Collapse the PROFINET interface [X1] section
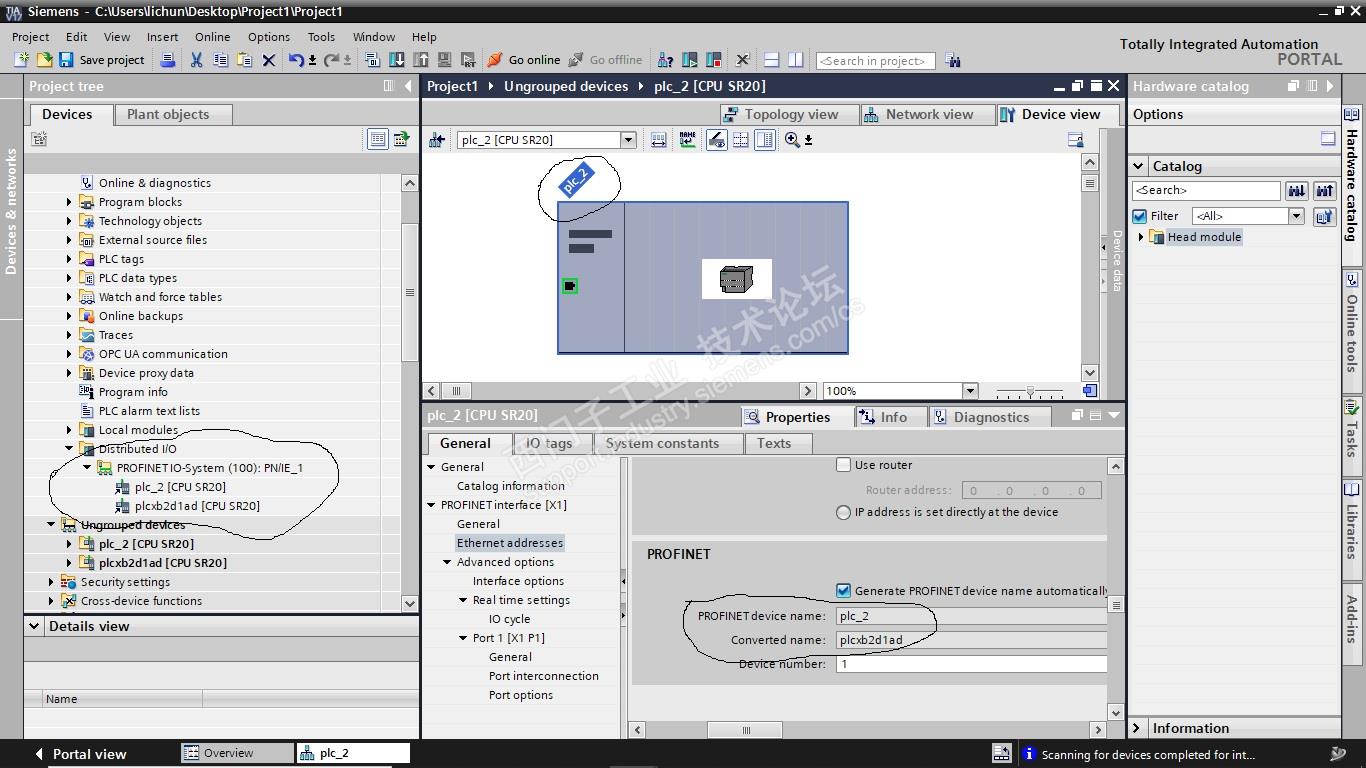Image resolution: width=1366 pixels, height=768 pixels. coord(432,505)
